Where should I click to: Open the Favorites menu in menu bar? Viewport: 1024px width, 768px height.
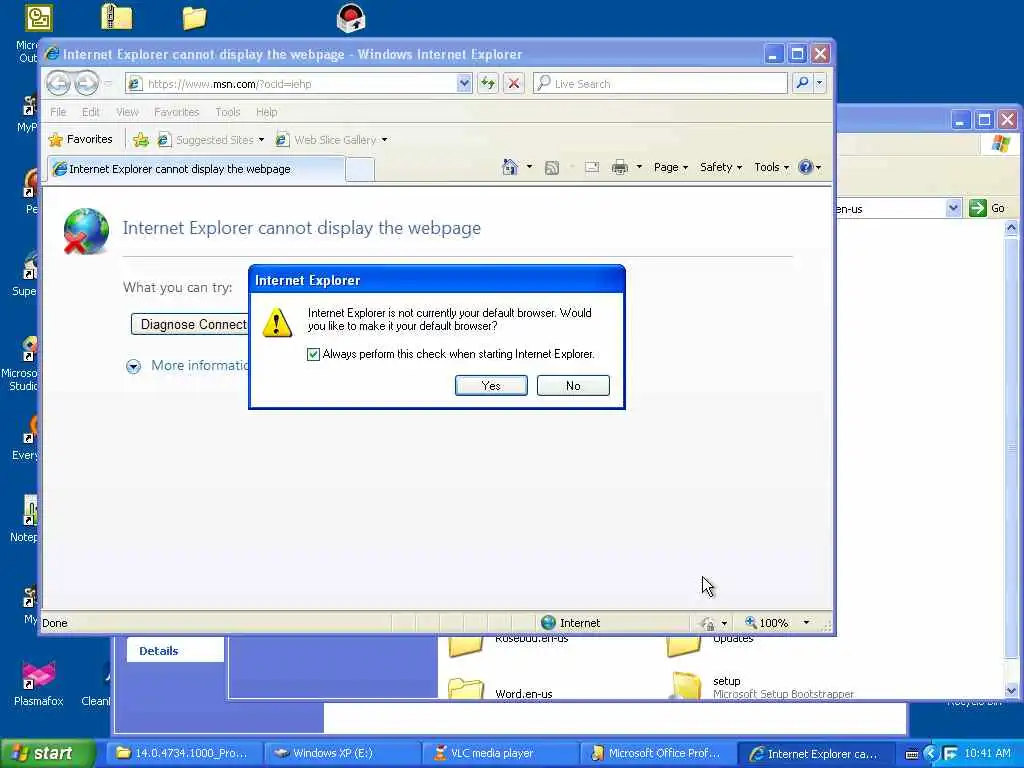click(x=176, y=112)
